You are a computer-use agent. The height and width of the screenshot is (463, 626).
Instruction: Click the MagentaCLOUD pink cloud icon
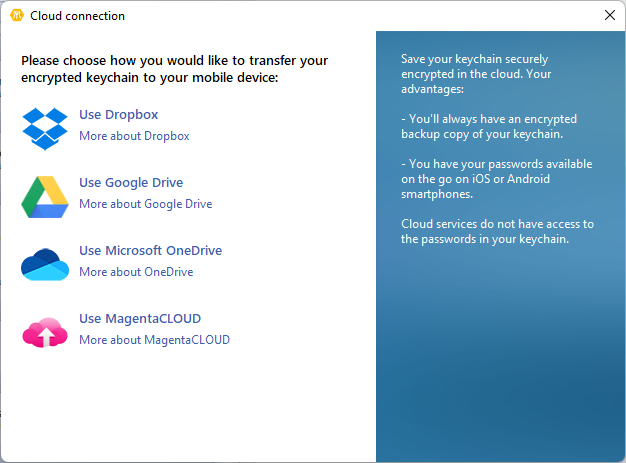[45, 330]
